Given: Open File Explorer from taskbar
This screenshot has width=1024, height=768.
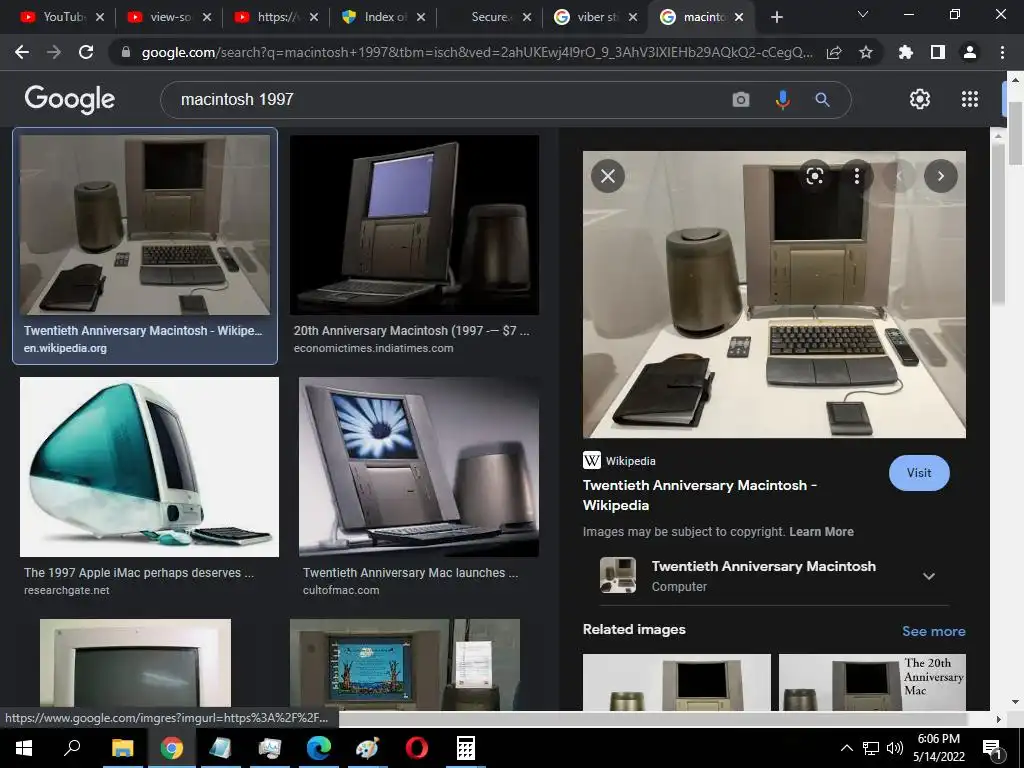Looking at the screenshot, I should tap(122, 748).
